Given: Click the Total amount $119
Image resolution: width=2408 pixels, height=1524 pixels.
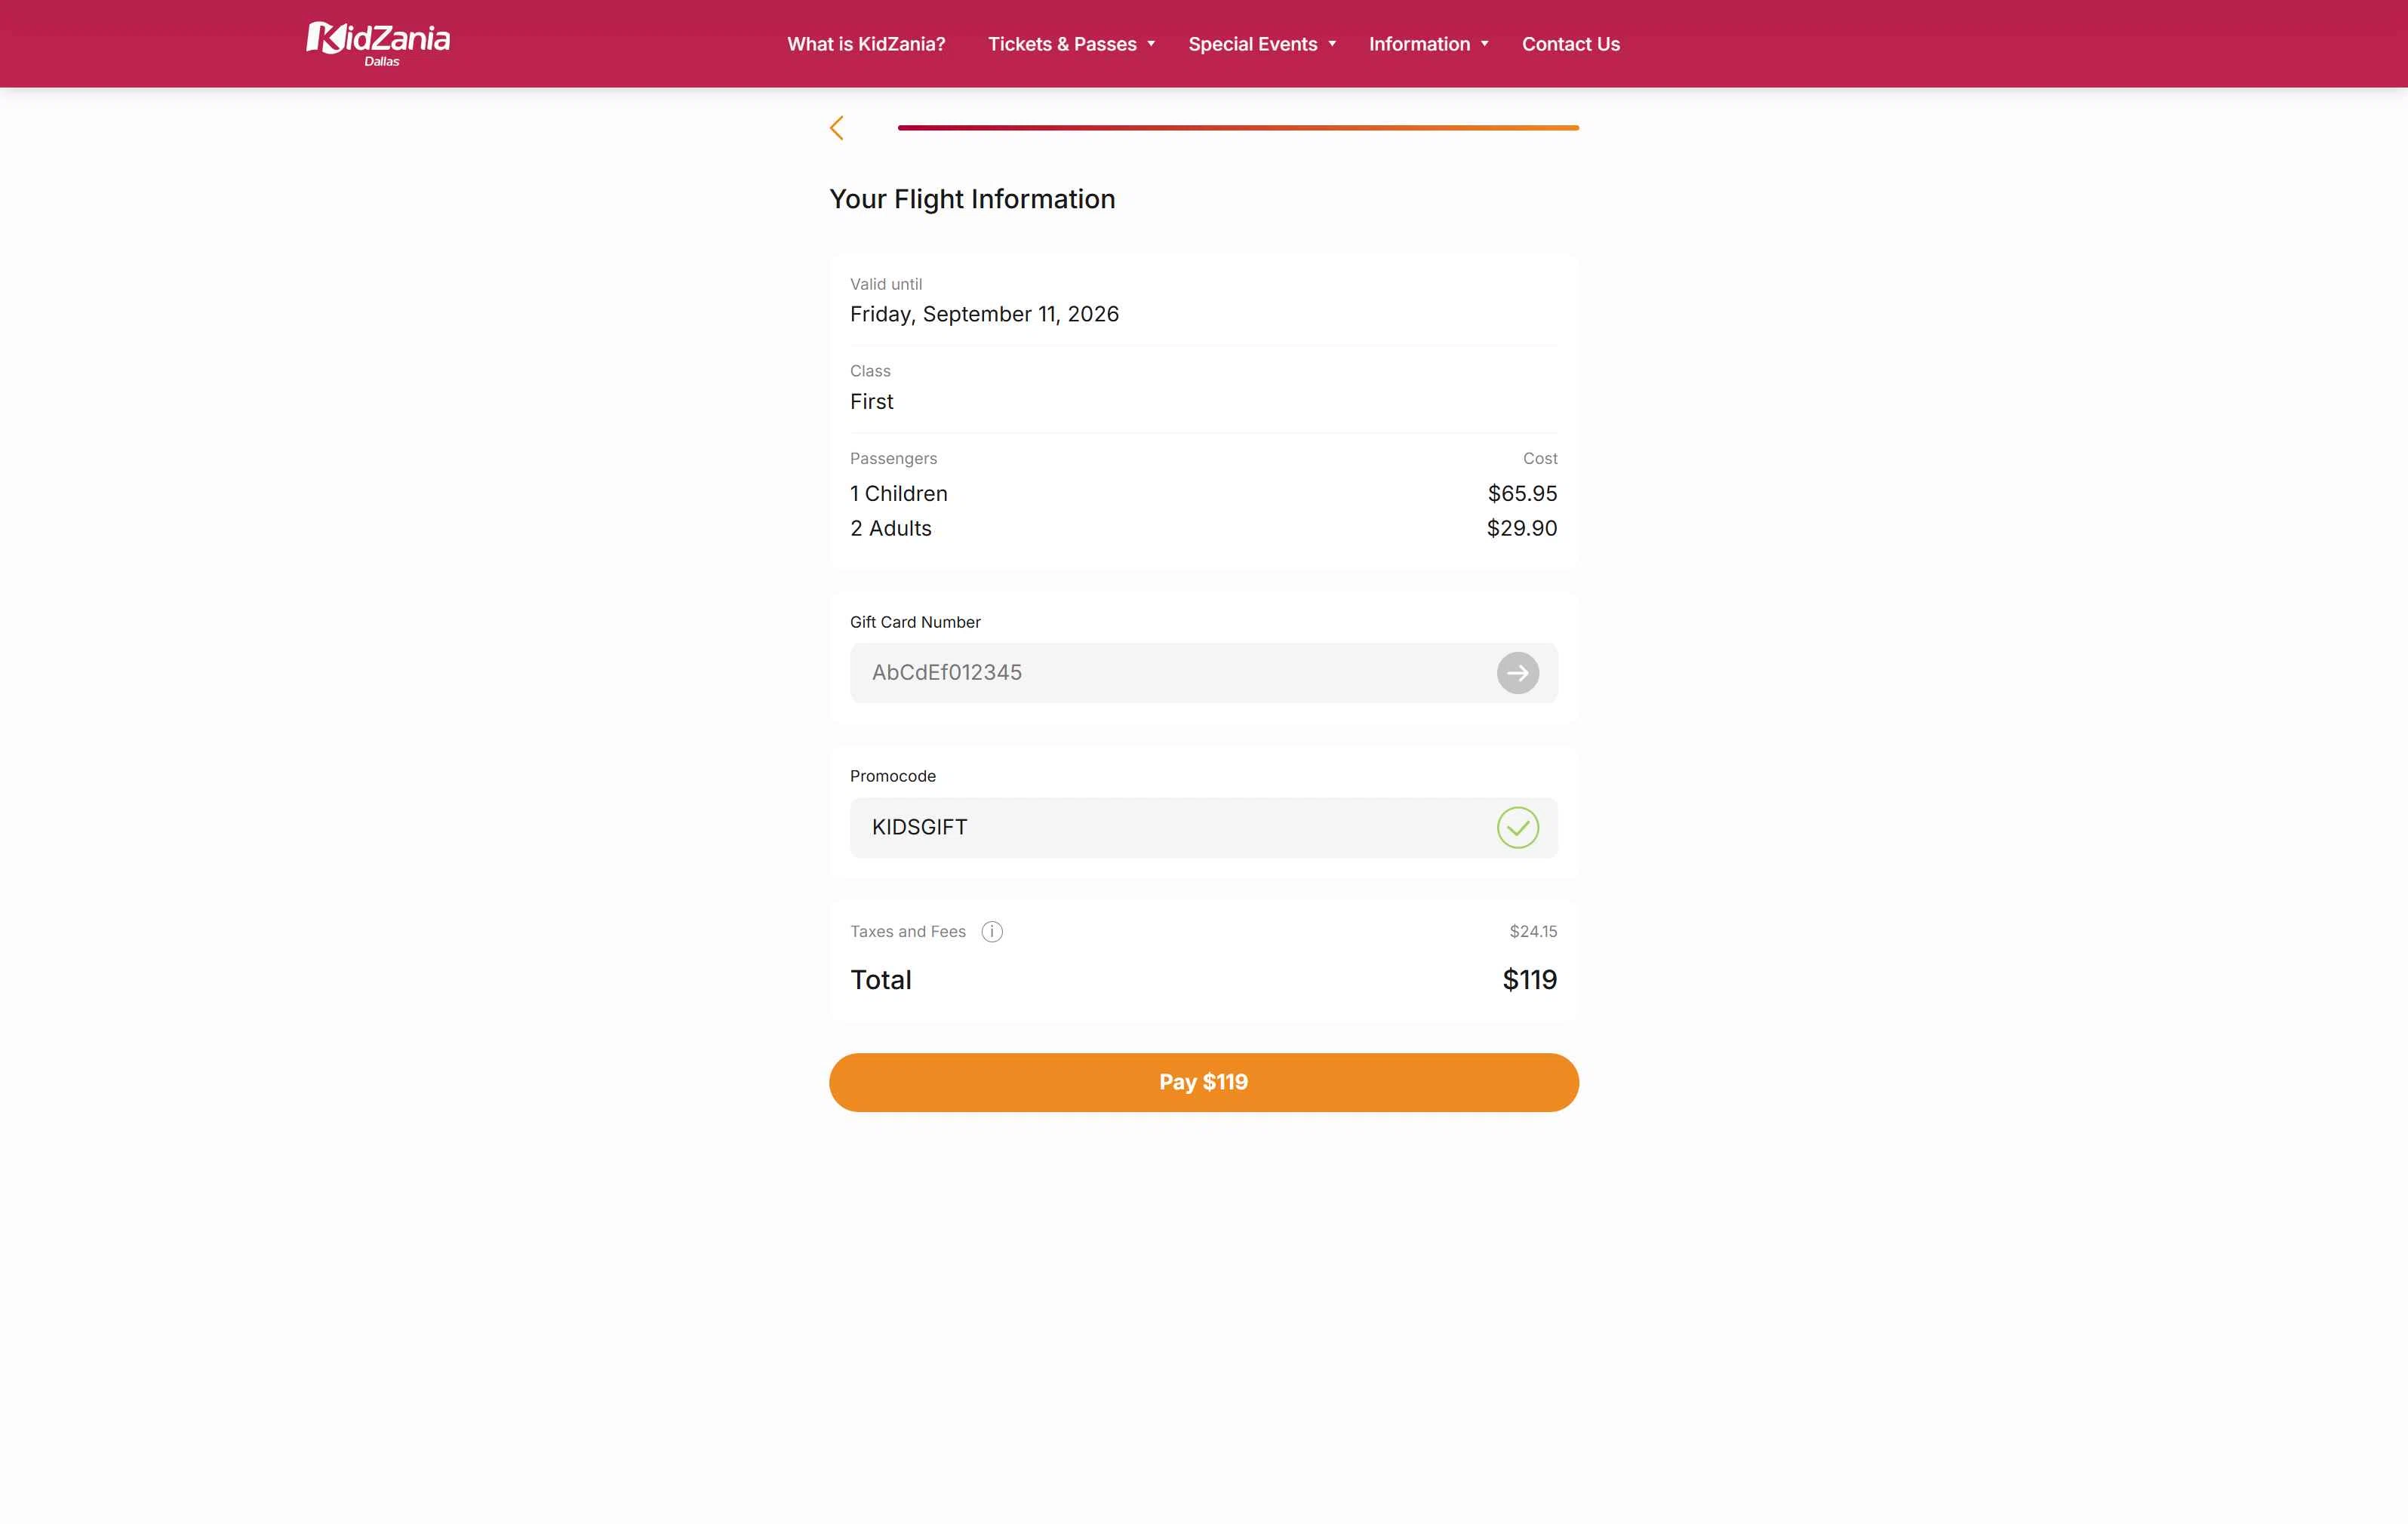Looking at the screenshot, I should (1529, 980).
